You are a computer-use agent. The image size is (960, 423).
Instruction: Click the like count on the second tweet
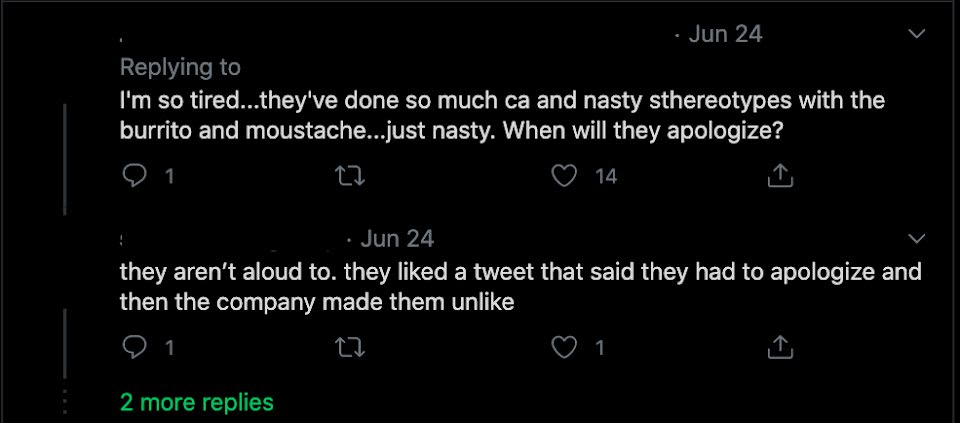tap(600, 348)
